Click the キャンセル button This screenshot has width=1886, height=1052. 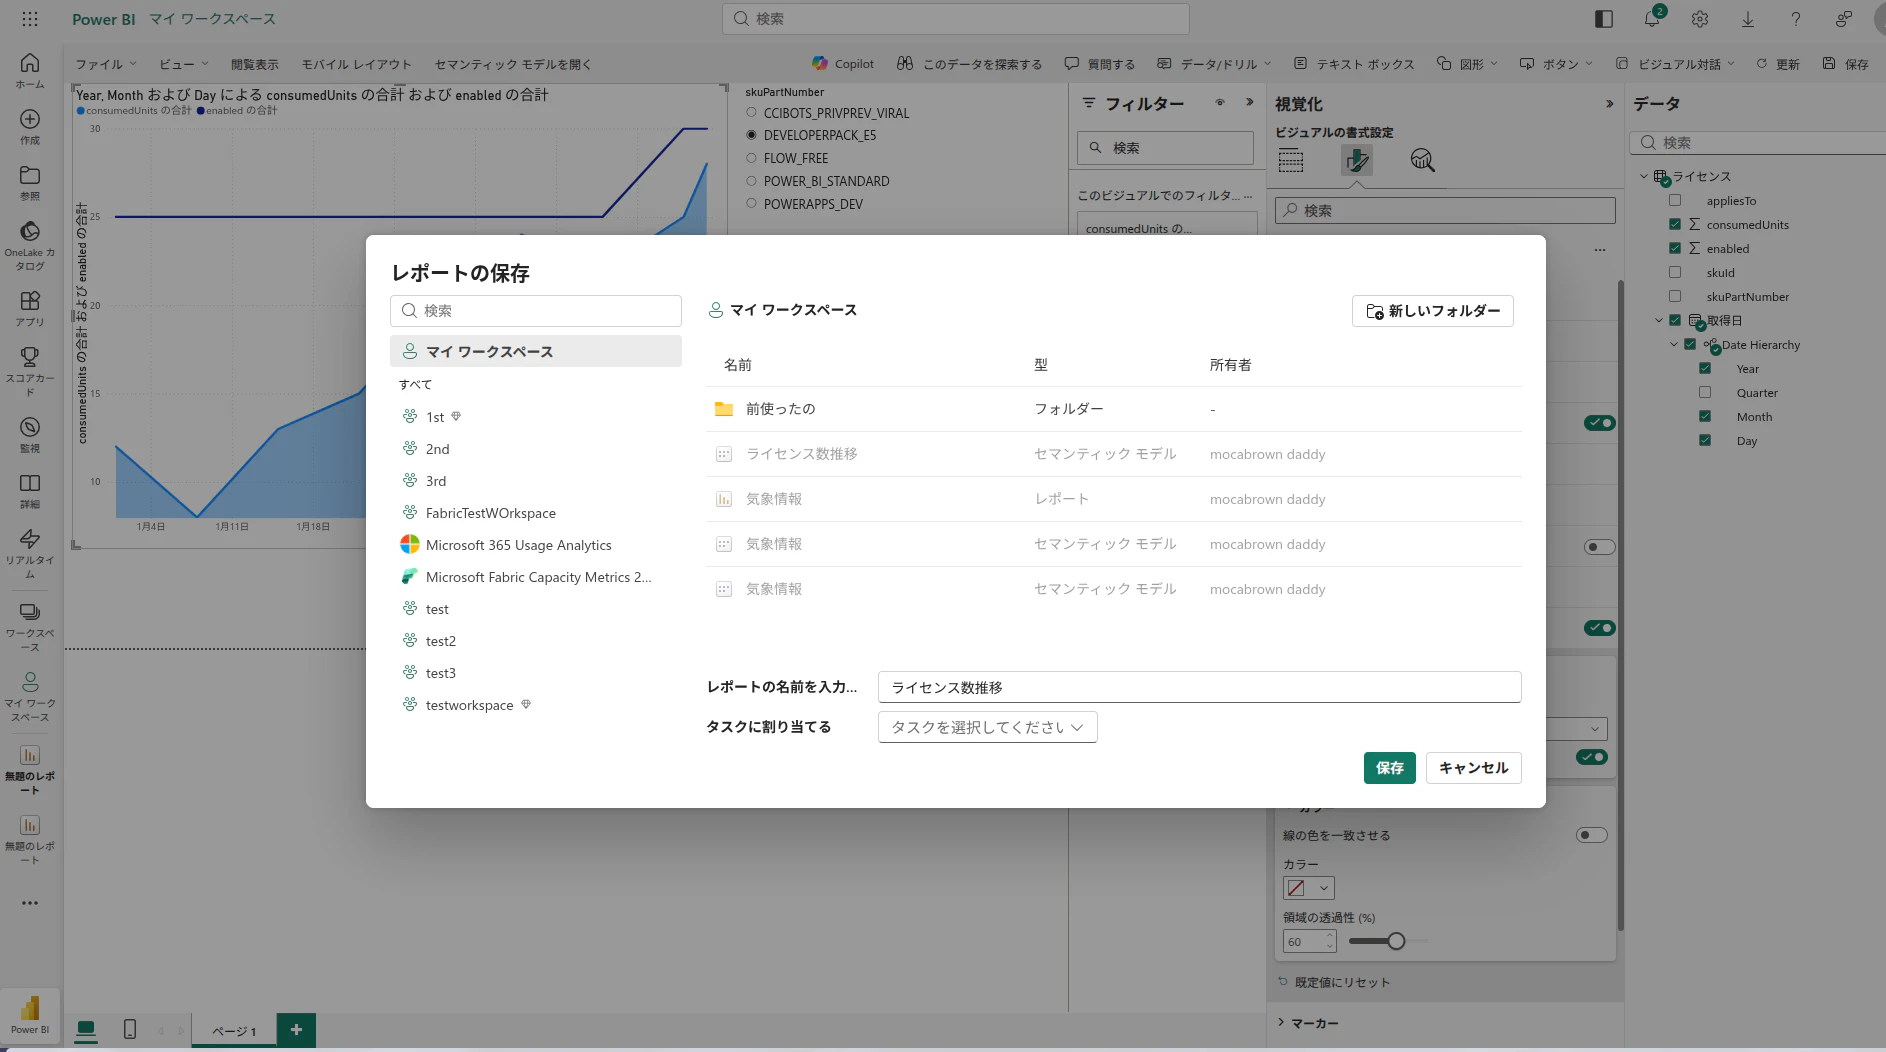[1473, 767]
